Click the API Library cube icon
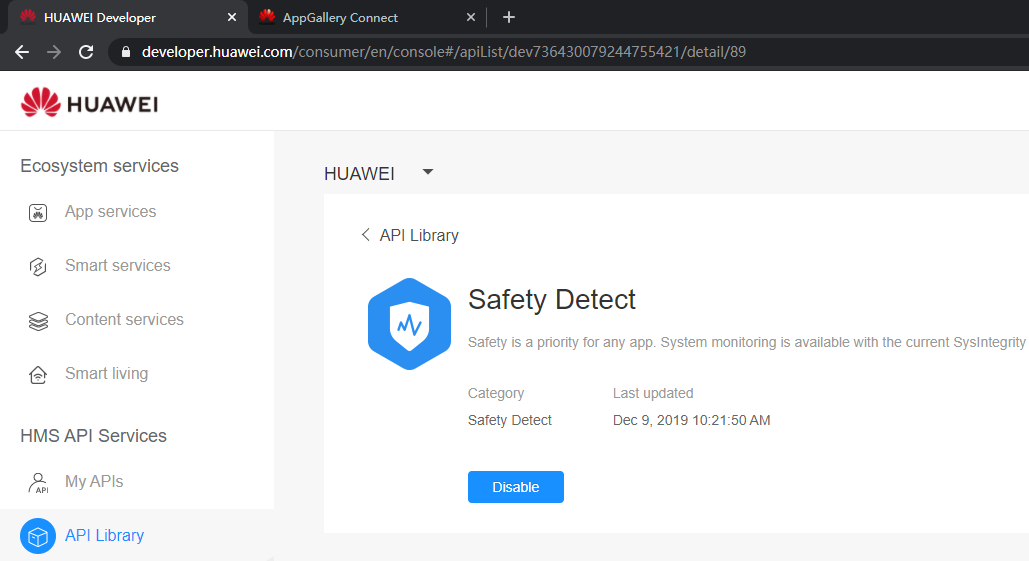The width and height of the screenshot is (1029, 561). coord(38,536)
